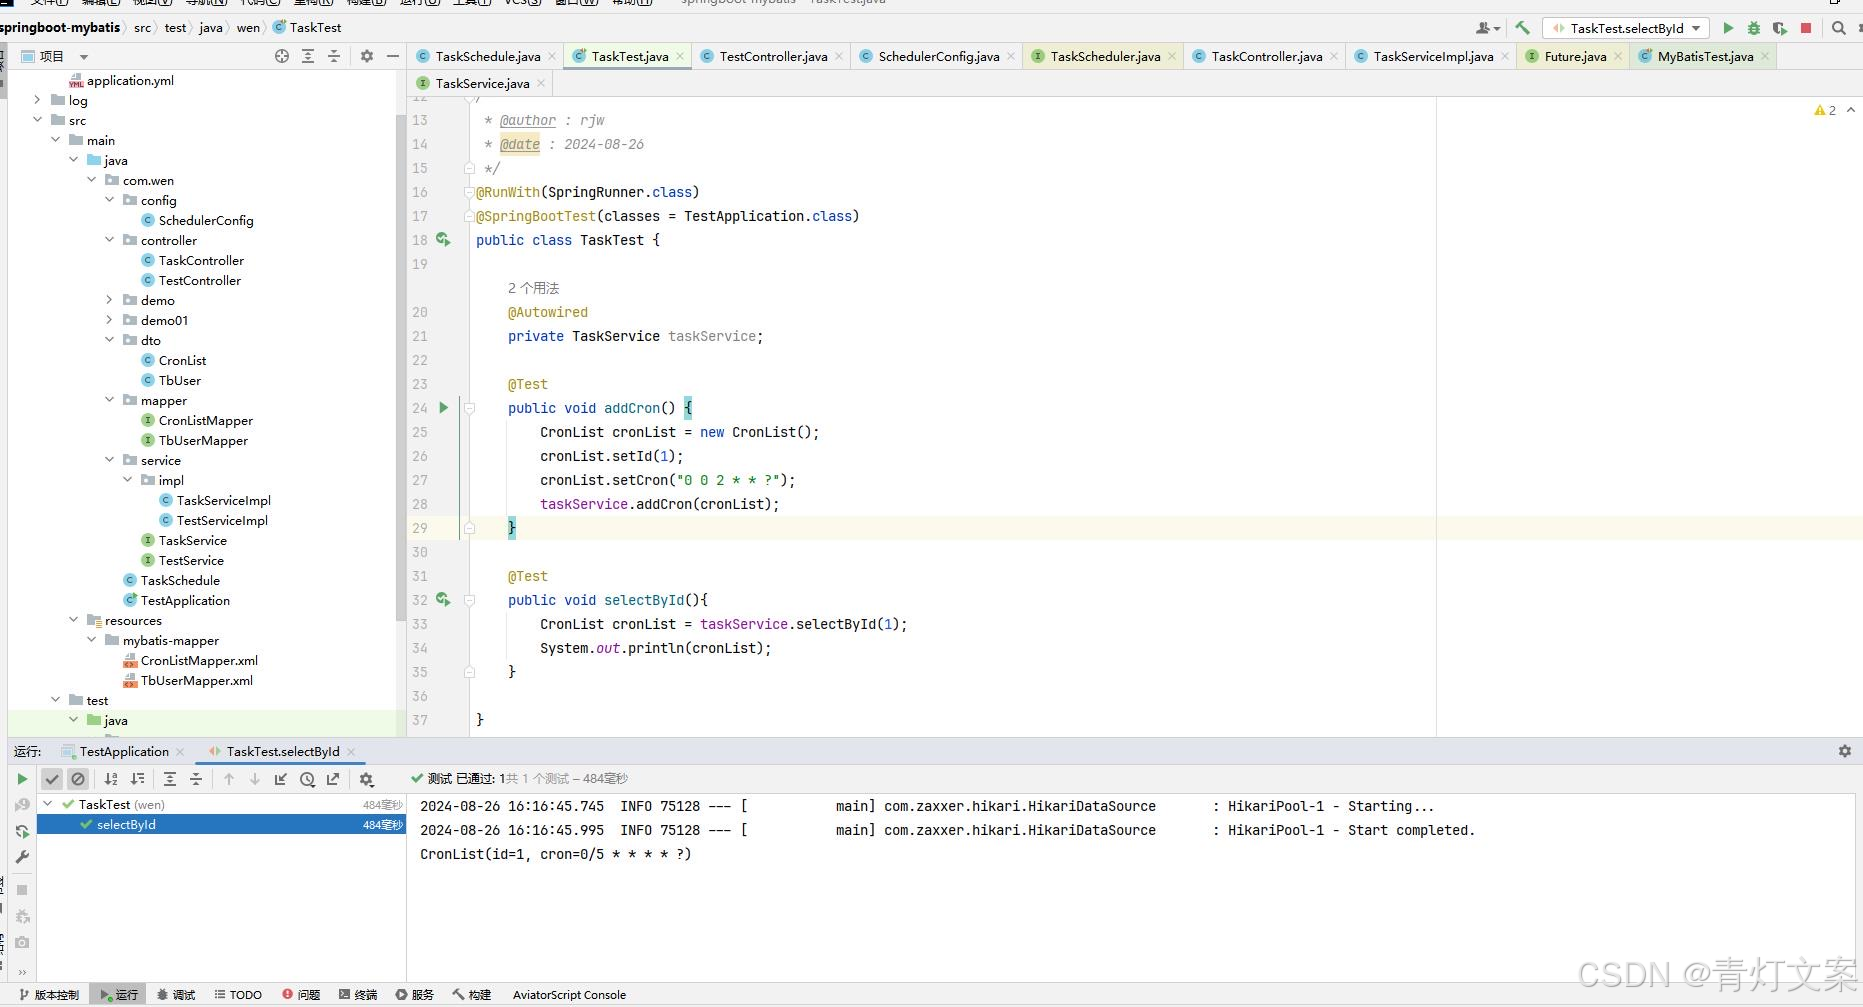Open run tool window options gear

pos(1845,751)
